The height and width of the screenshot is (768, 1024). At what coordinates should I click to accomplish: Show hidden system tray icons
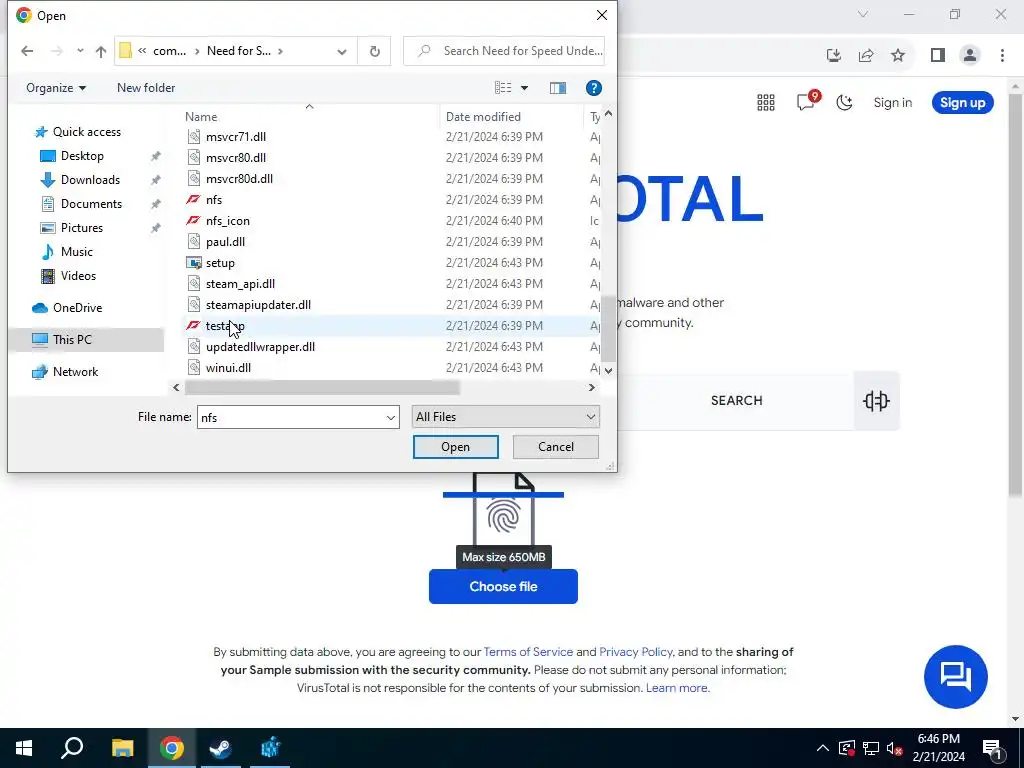click(823, 748)
